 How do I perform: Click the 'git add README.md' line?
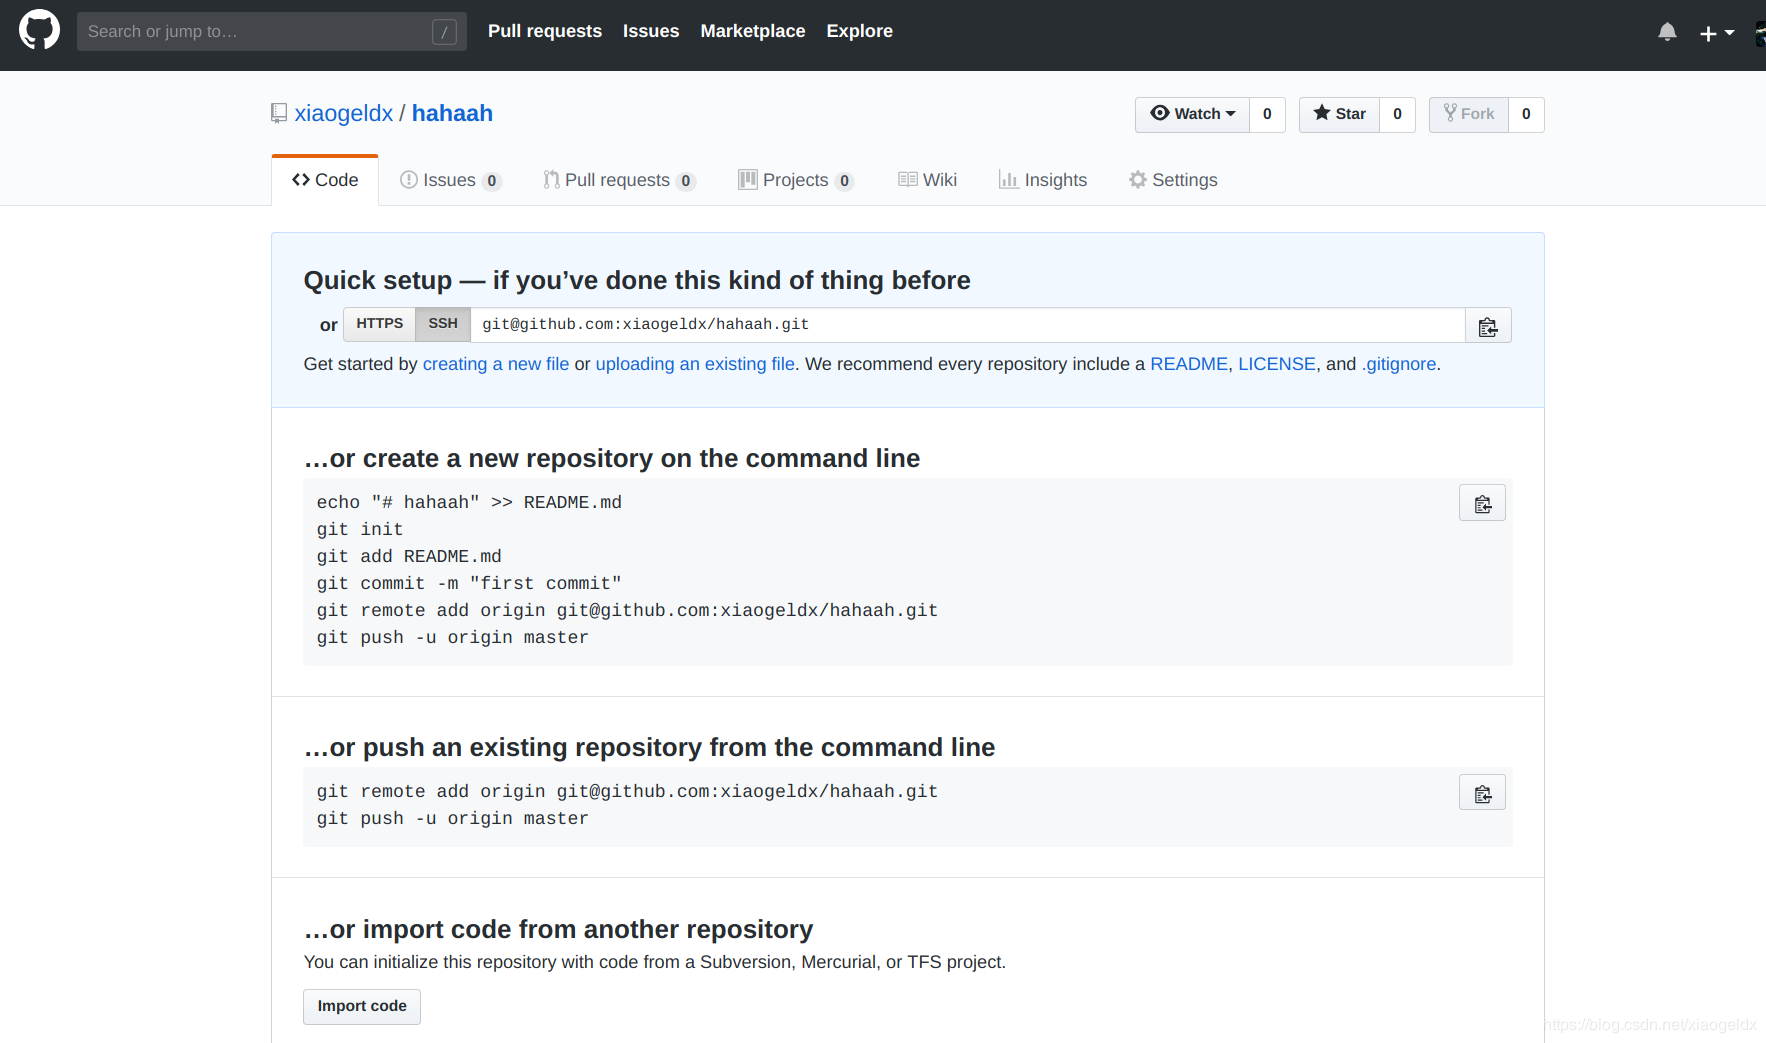click(409, 557)
